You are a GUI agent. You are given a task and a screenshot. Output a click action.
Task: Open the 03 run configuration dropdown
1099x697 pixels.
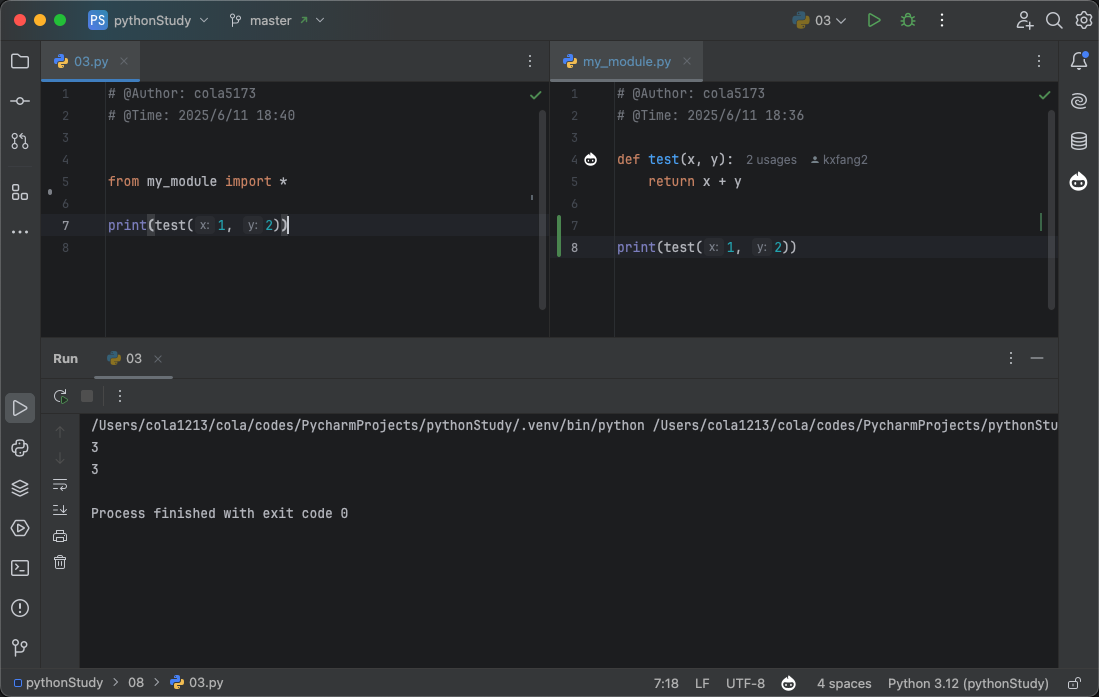coord(819,20)
